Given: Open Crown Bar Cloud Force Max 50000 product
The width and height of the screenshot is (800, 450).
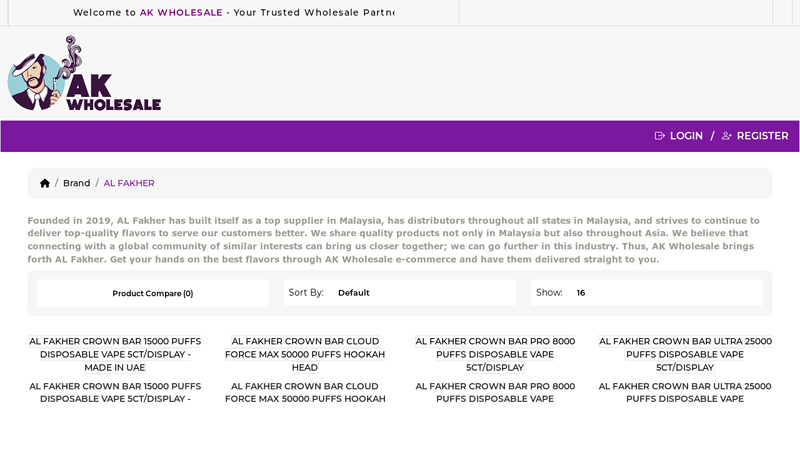Looking at the screenshot, I should [305, 354].
